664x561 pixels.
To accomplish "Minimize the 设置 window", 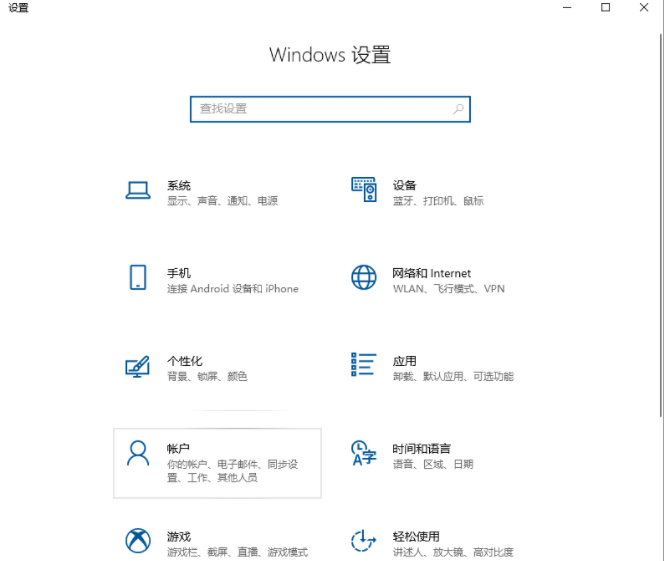I will (x=567, y=8).
